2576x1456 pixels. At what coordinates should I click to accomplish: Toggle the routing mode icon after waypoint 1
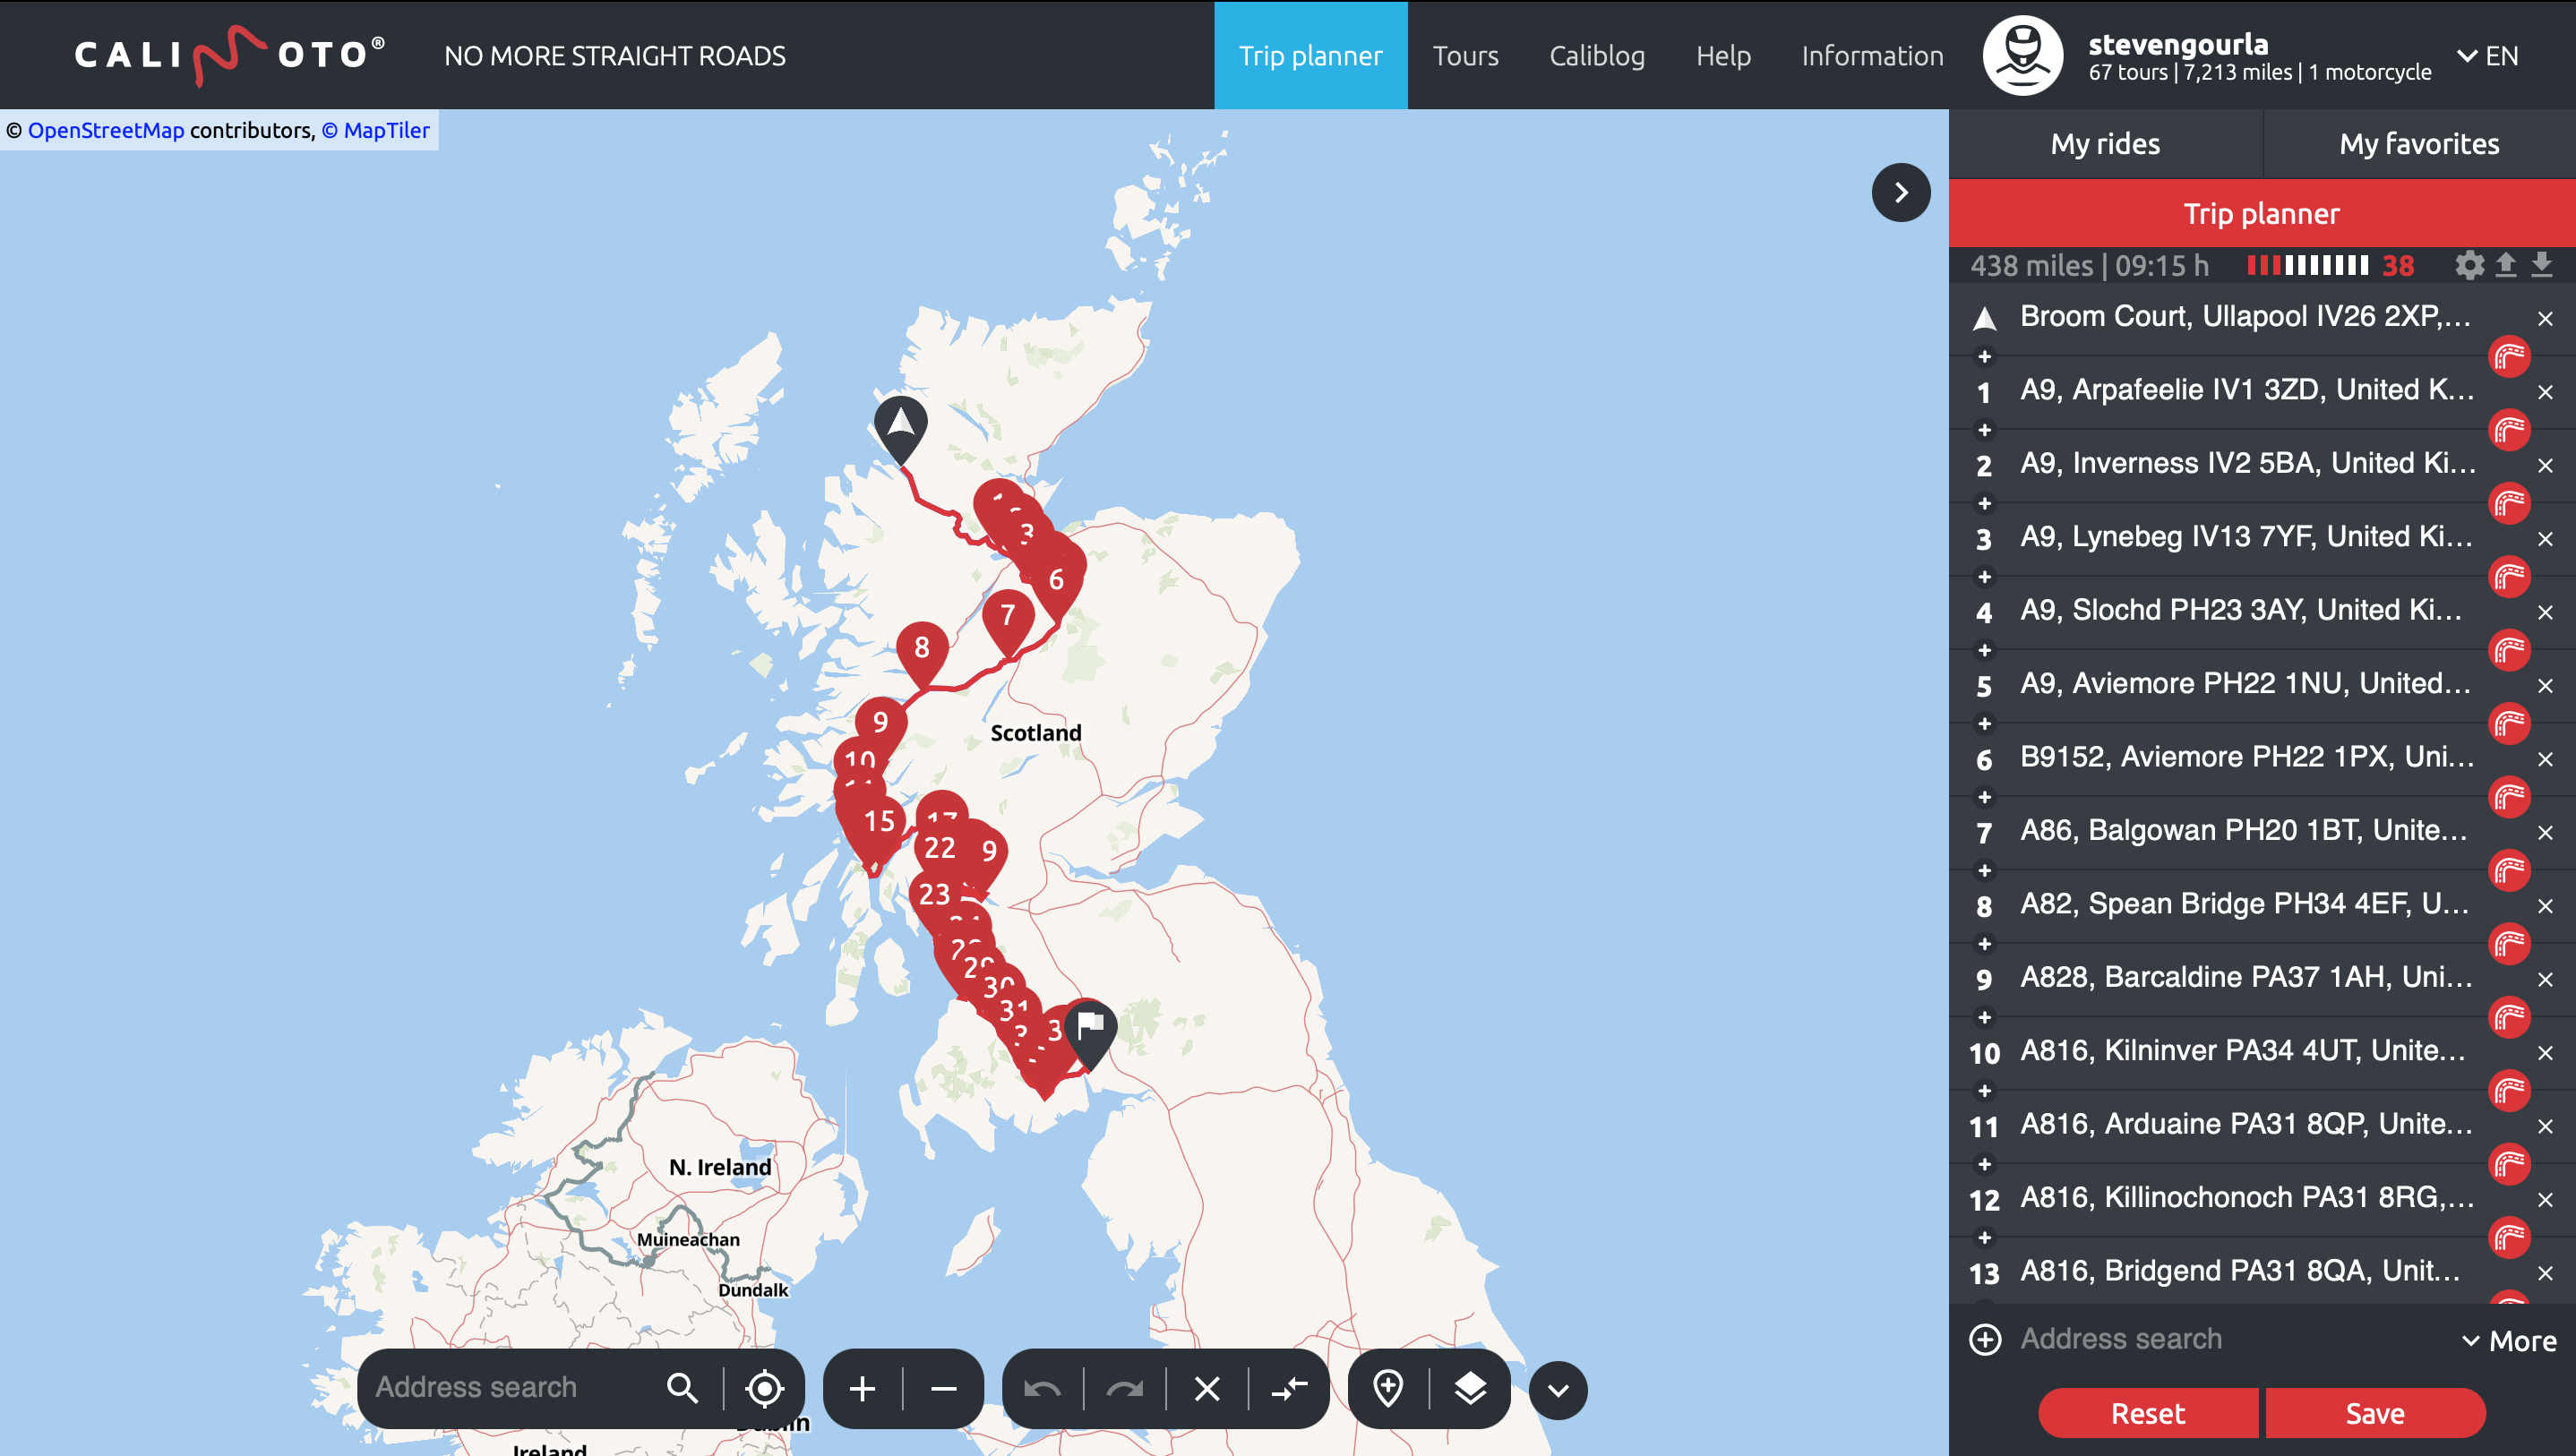pos(2509,430)
